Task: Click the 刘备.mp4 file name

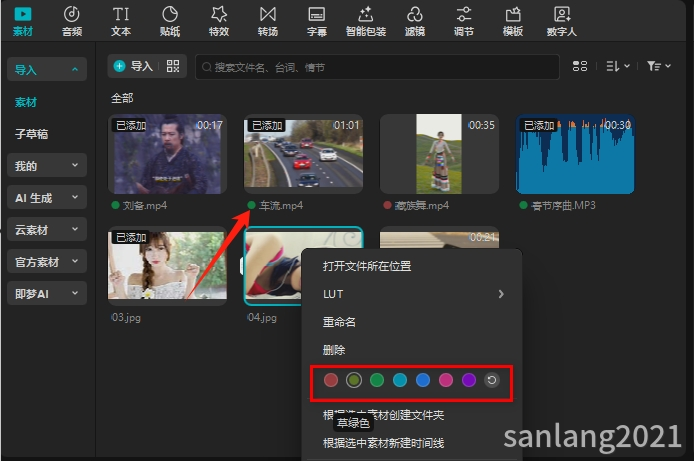Action: point(145,206)
